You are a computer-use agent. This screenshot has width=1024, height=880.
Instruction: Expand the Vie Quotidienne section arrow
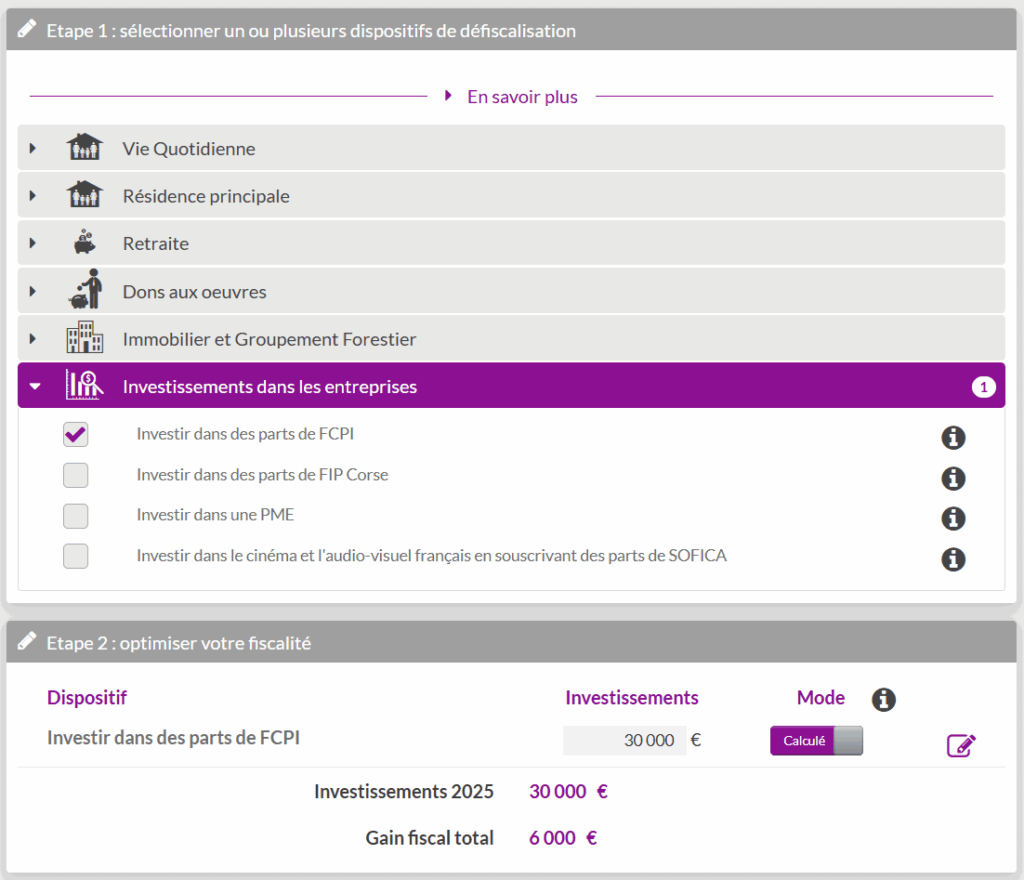(33, 149)
